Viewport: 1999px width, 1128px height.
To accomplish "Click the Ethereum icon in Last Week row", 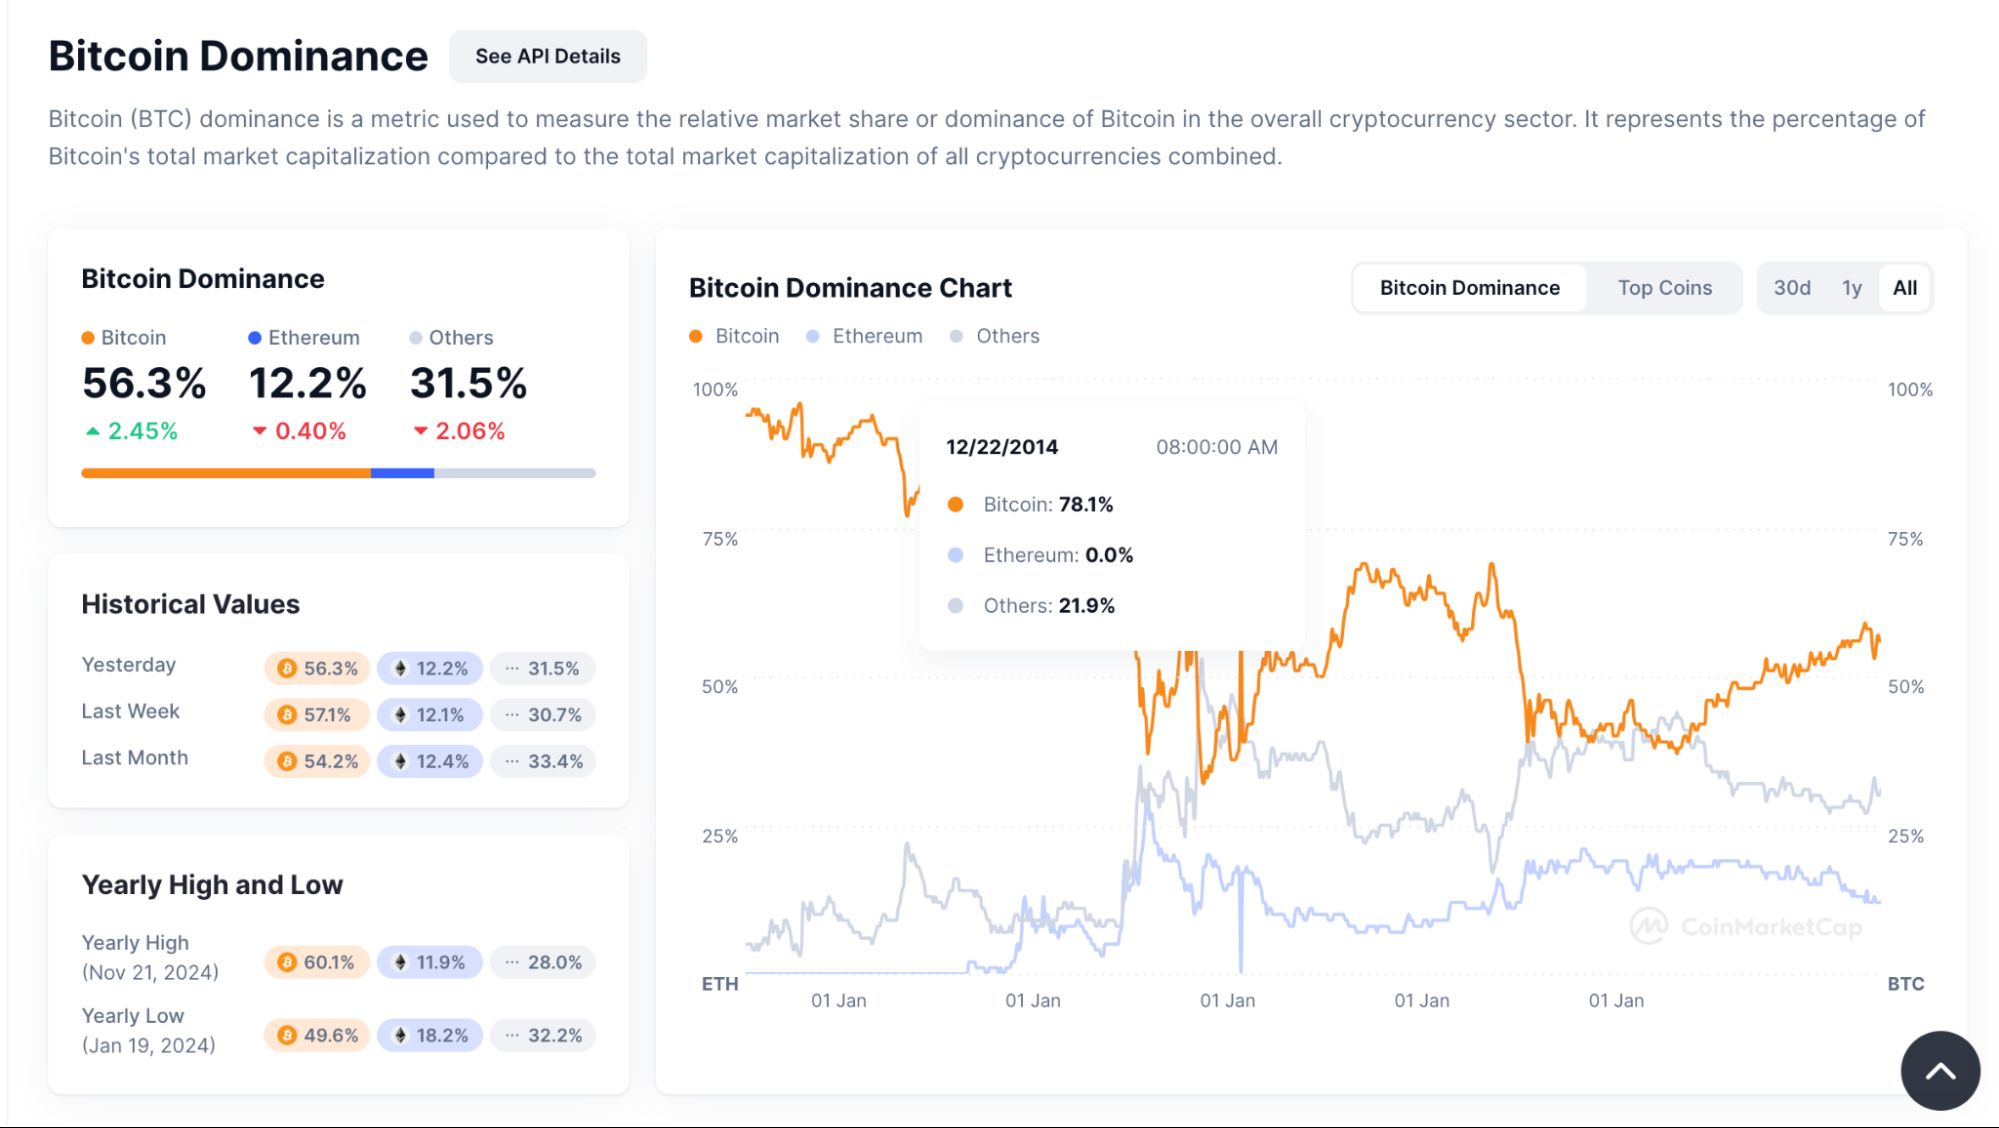I will click(x=401, y=715).
